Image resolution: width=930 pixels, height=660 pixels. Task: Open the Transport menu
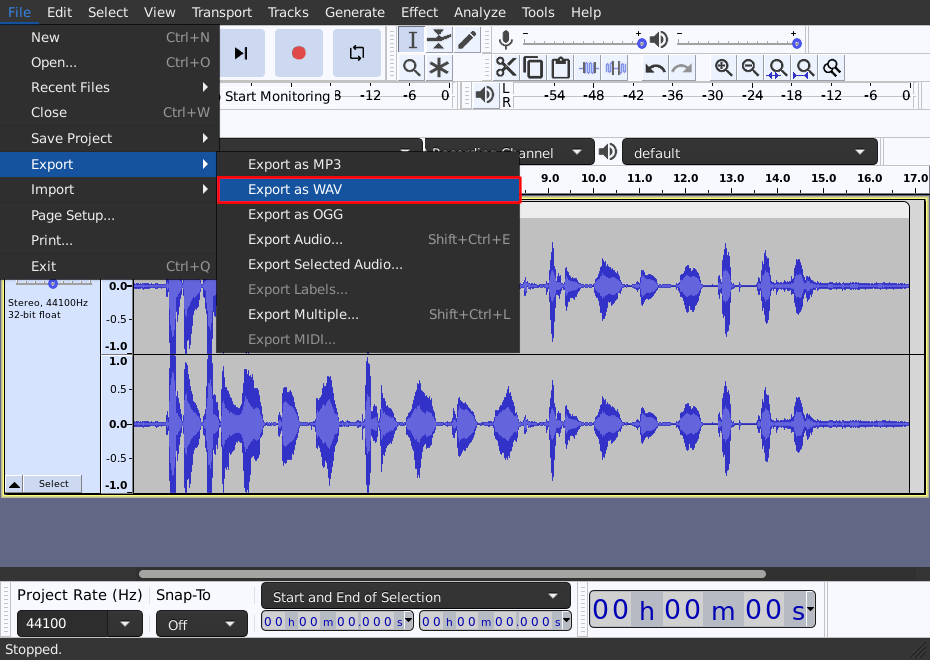[222, 12]
